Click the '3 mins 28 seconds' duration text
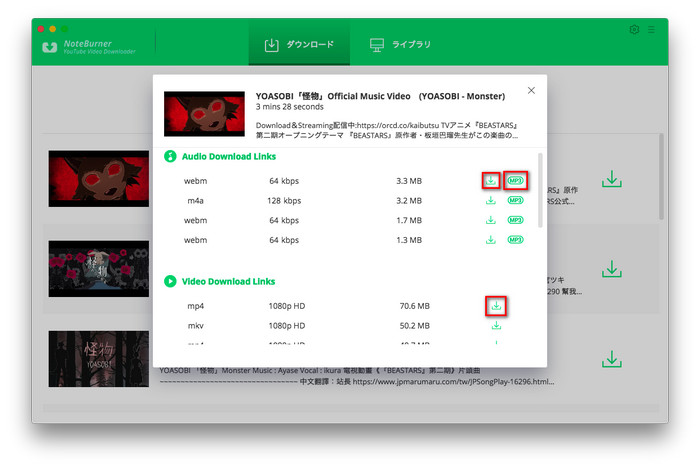 [x=289, y=107]
